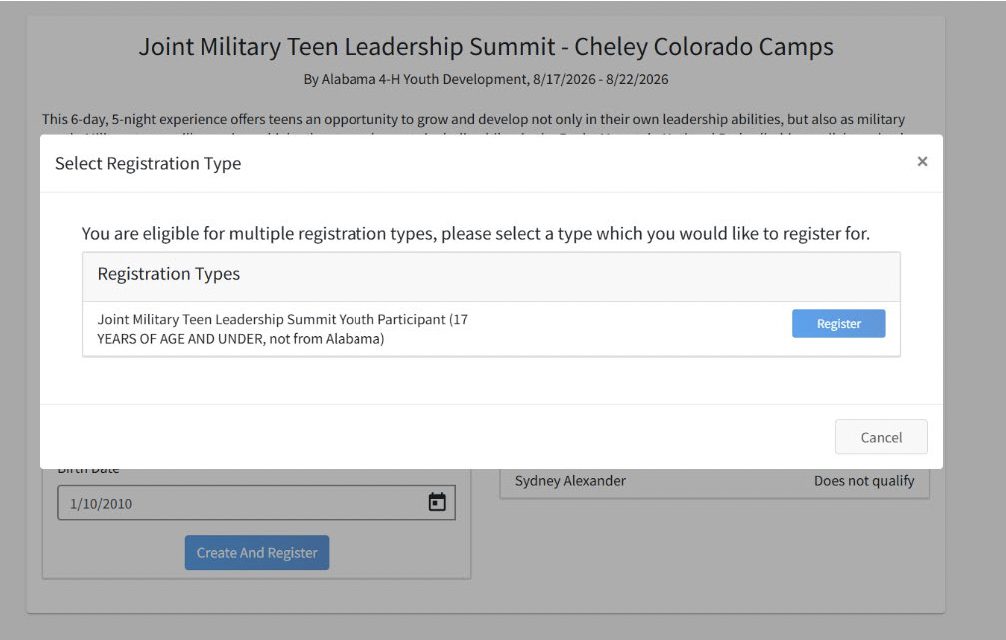Click the eligibility instruction message text
Viewport: 1006px width, 640px height.
475,233
